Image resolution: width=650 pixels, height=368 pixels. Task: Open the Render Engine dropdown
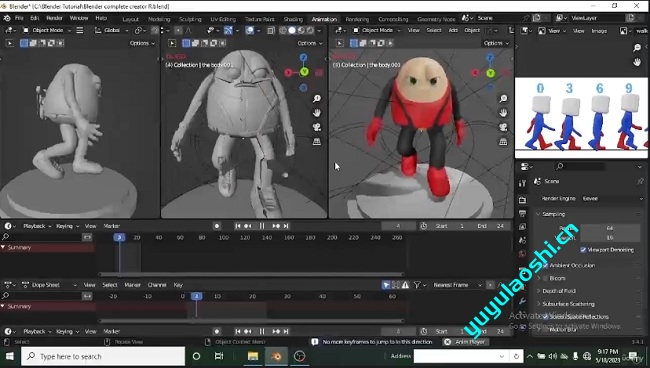[612, 199]
